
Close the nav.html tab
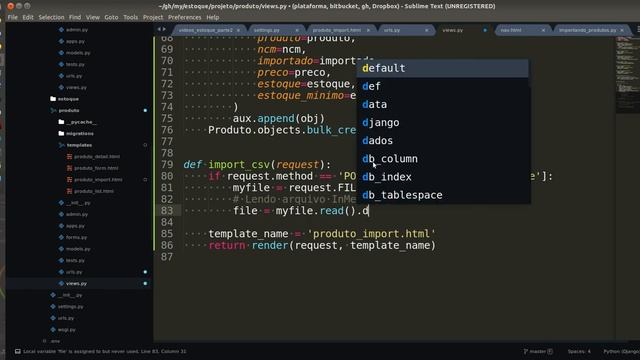pyautogui.click(x=543, y=30)
